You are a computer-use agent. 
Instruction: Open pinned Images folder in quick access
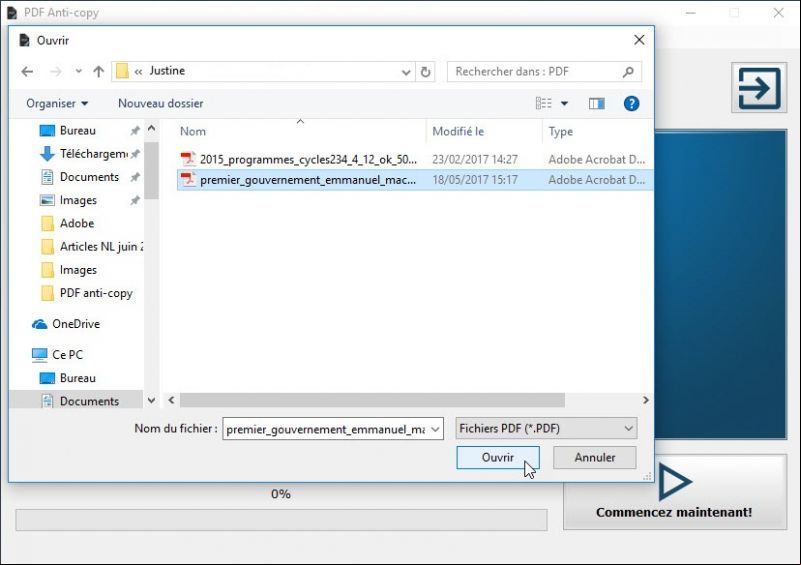point(68,200)
